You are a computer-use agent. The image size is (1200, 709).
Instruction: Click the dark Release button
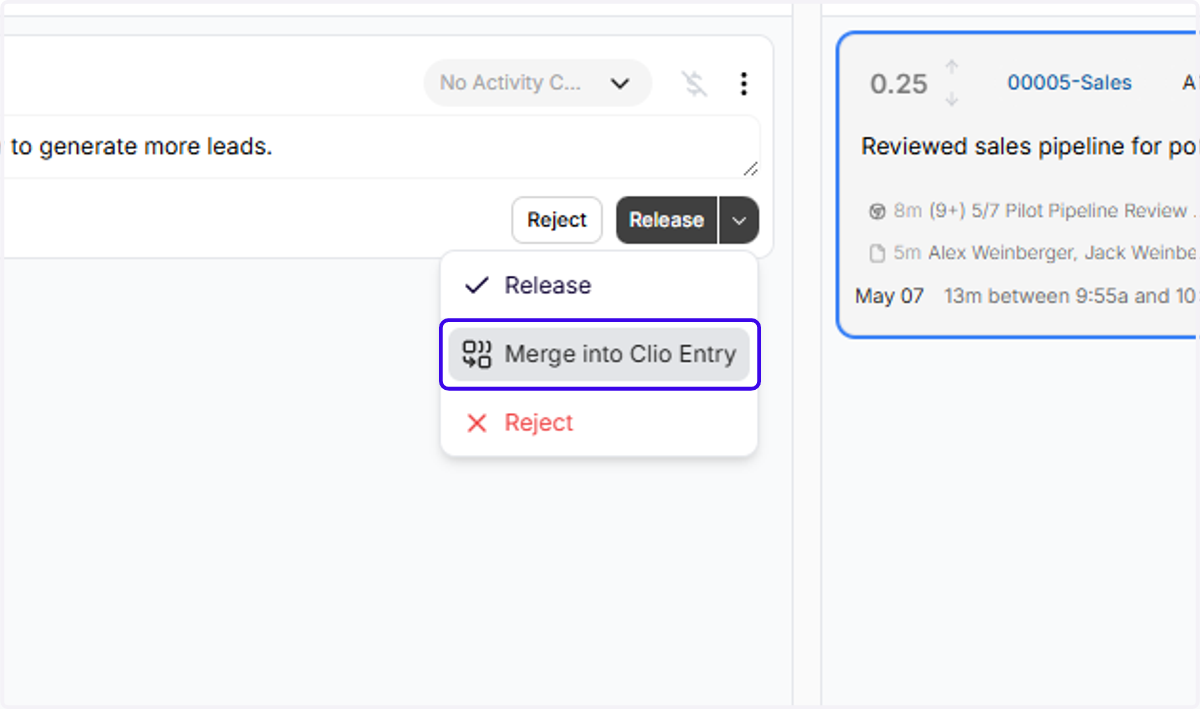click(x=667, y=220)
